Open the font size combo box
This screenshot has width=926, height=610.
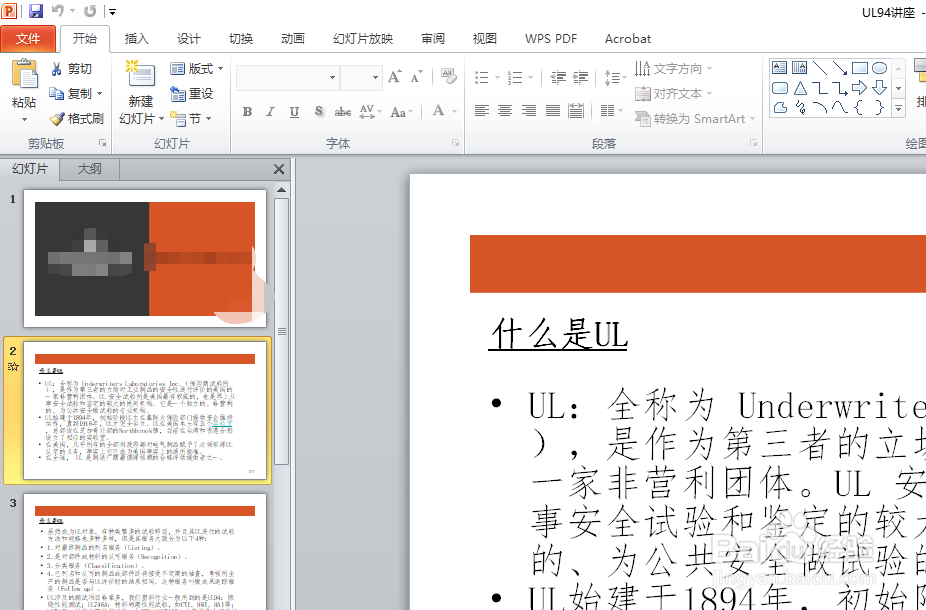point(361,77)
